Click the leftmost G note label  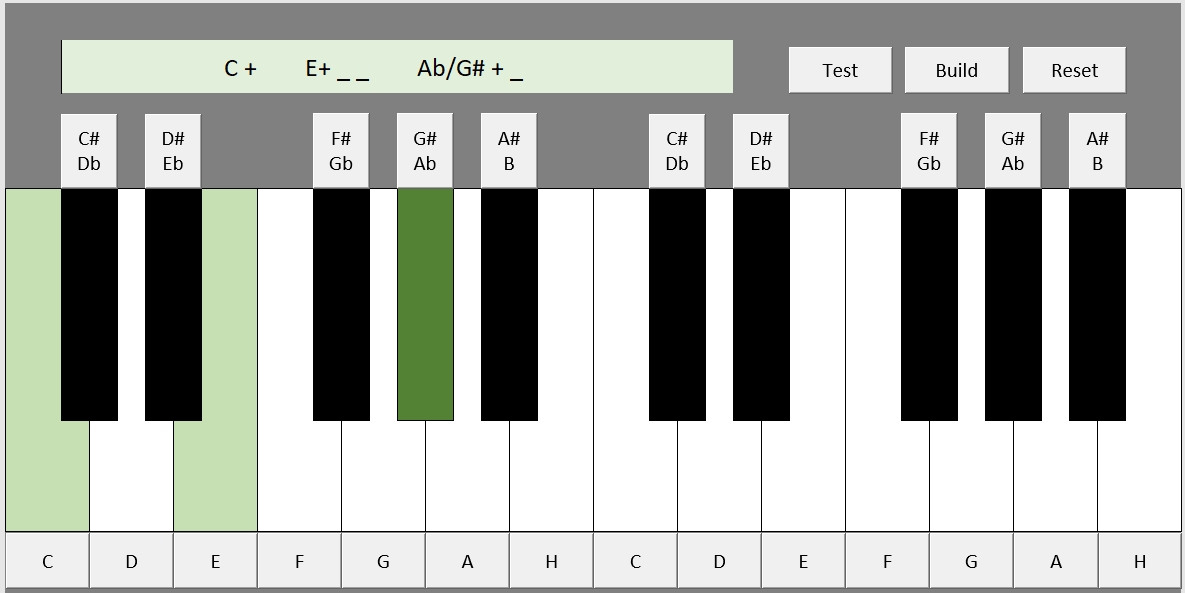[383, 561]
